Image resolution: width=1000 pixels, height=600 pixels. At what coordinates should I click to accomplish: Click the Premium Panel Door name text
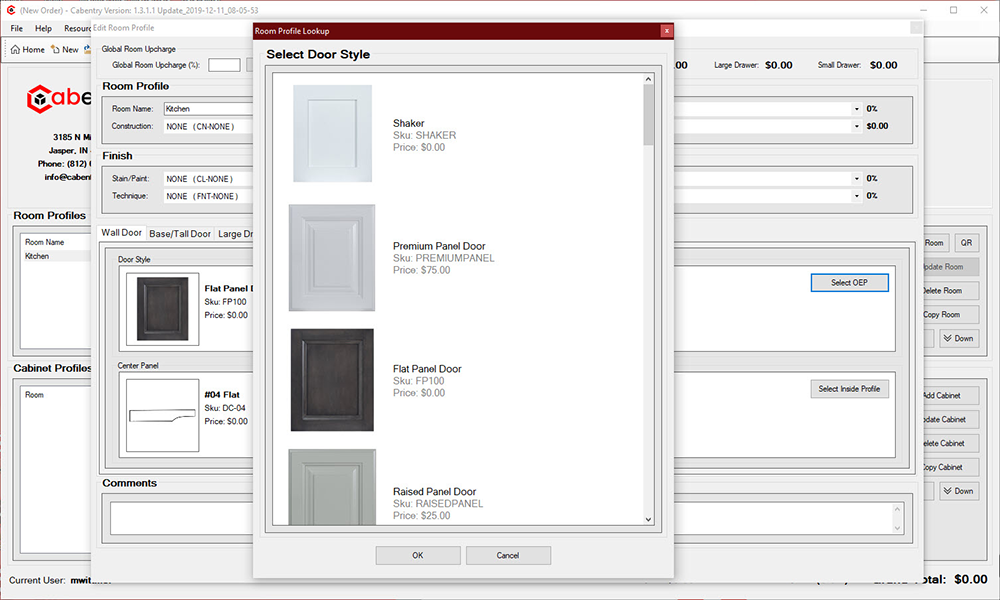439,246
